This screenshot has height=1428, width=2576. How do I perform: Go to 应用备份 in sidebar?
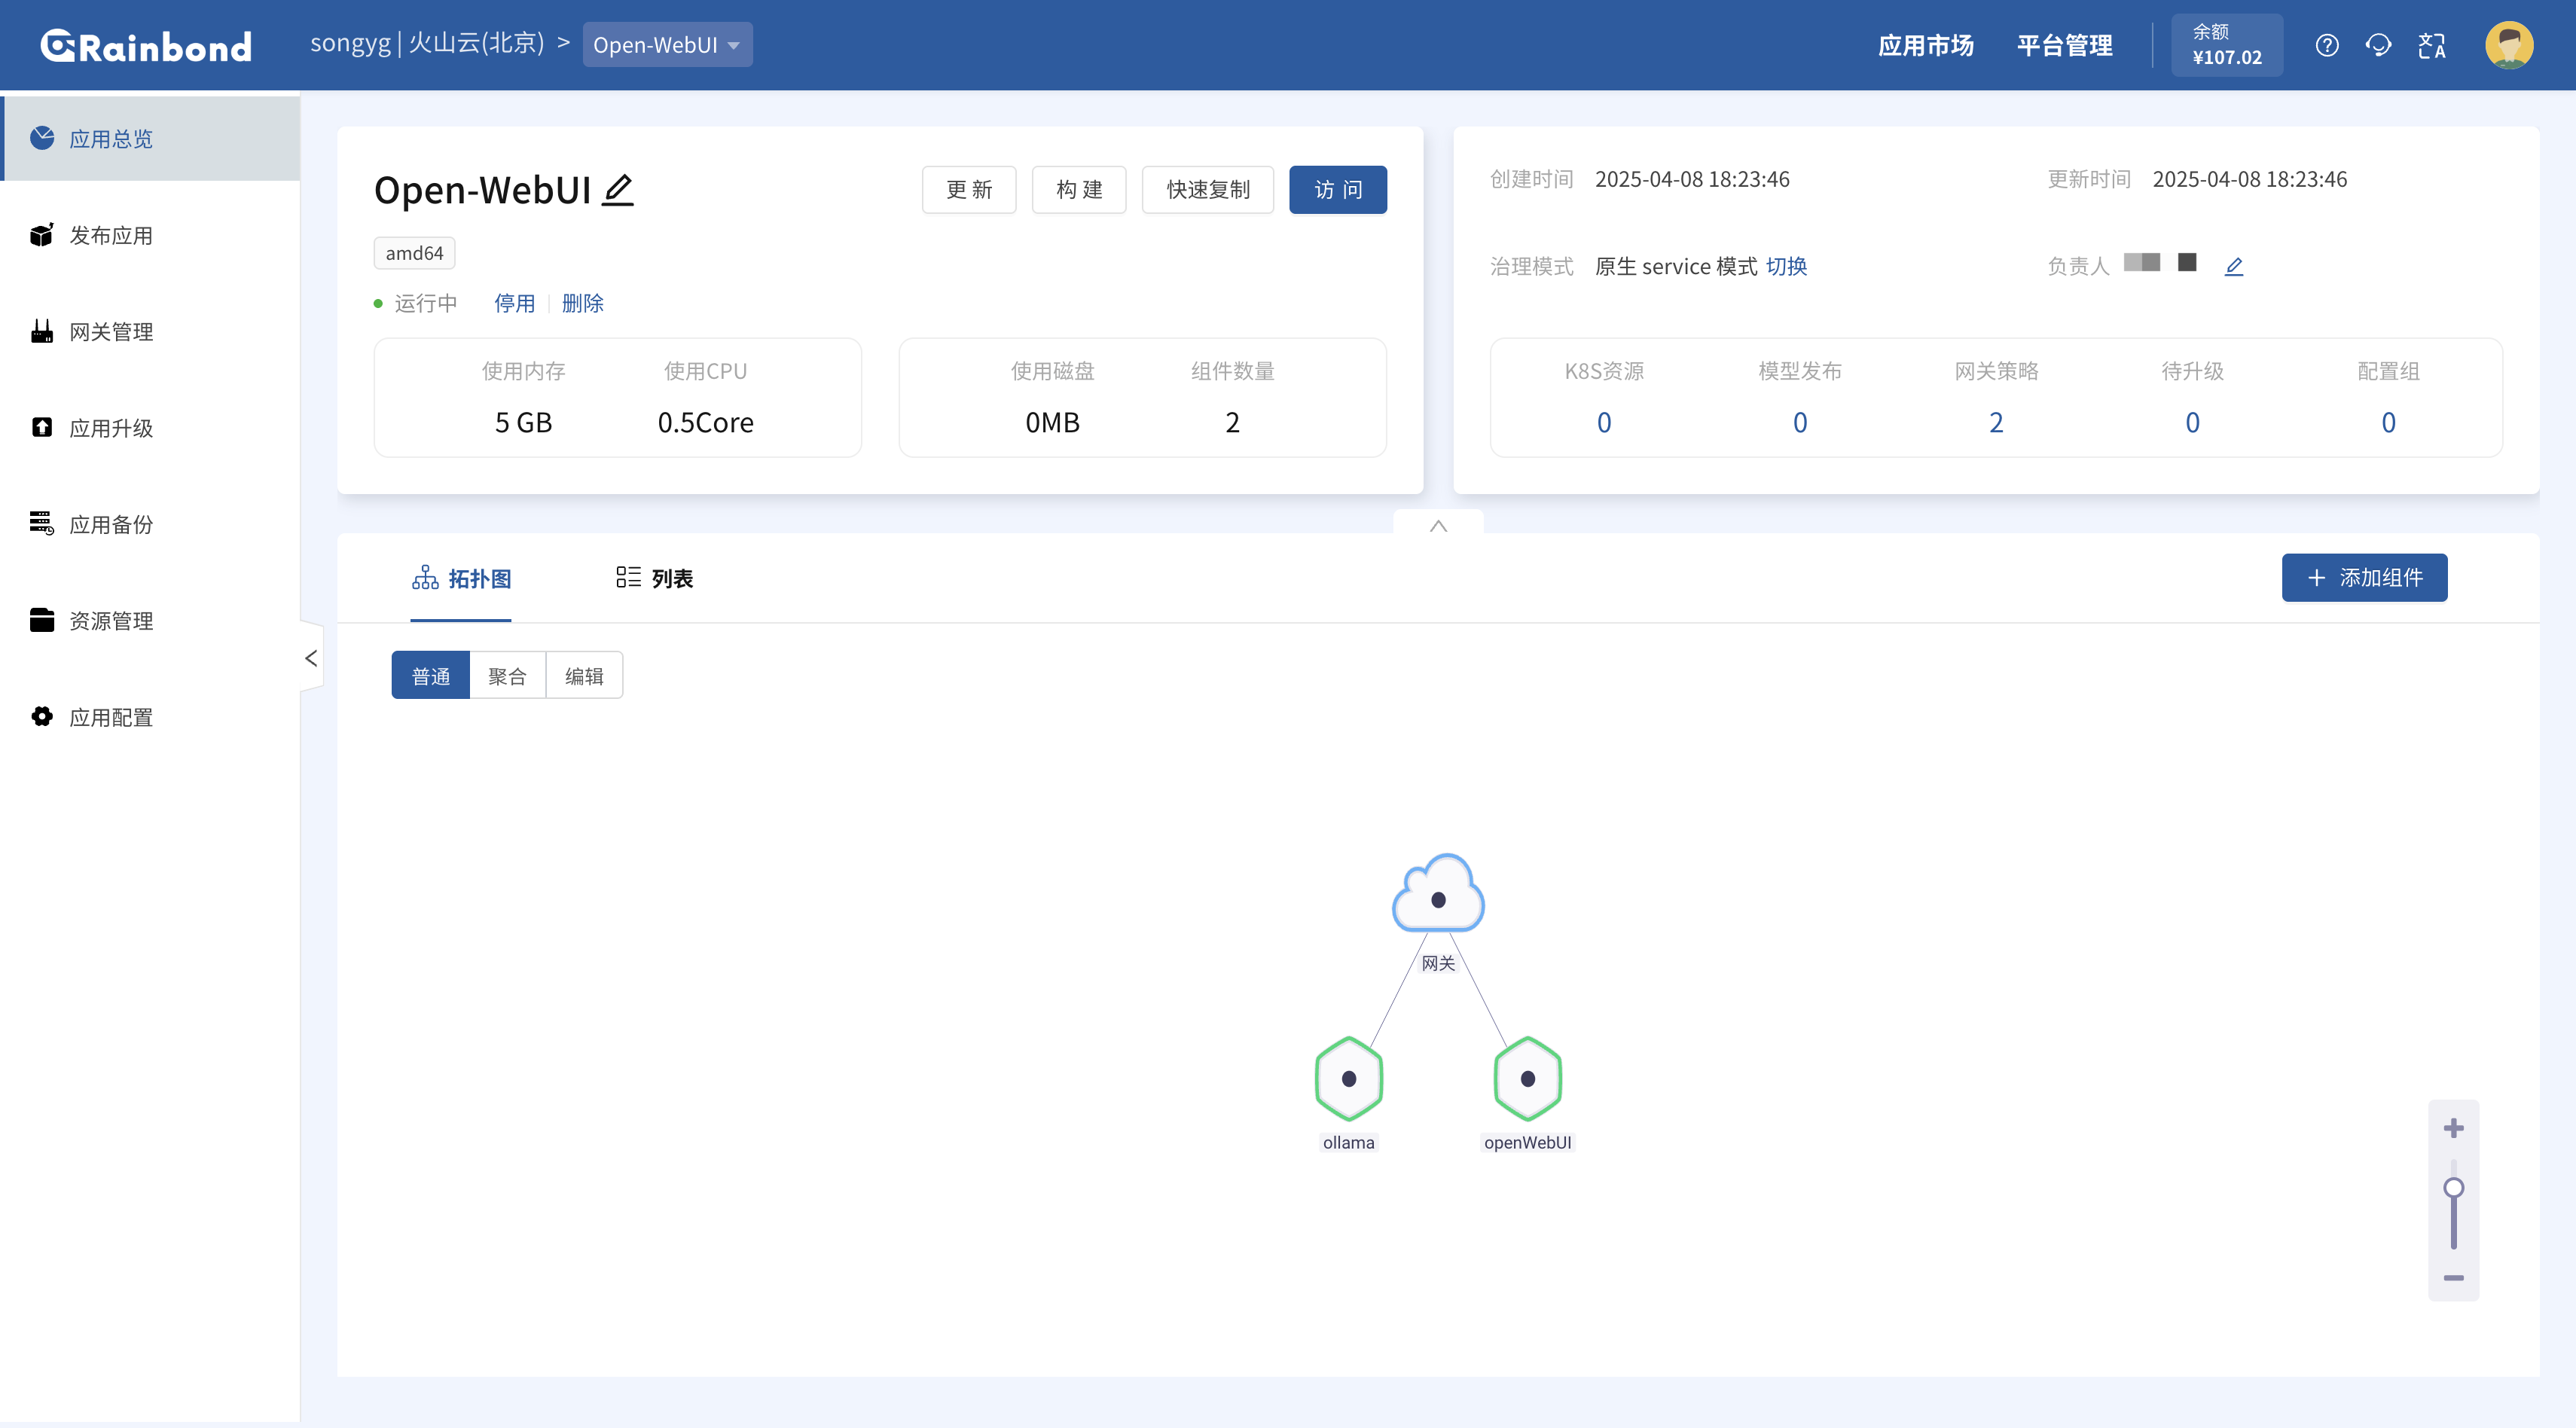pyautogui.click(x=151, y=524)
